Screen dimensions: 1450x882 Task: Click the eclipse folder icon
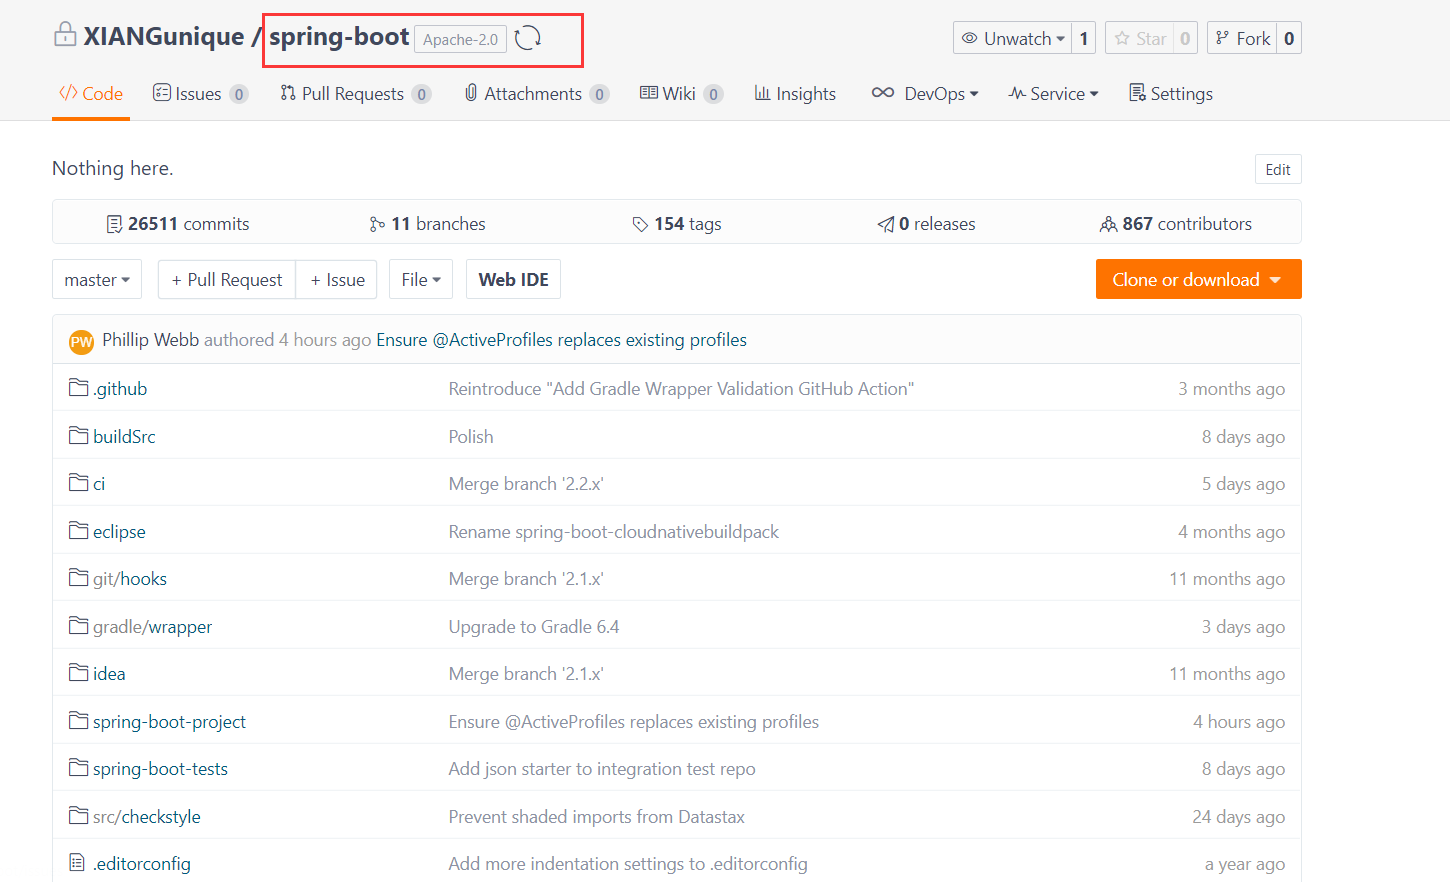point(78,530)
